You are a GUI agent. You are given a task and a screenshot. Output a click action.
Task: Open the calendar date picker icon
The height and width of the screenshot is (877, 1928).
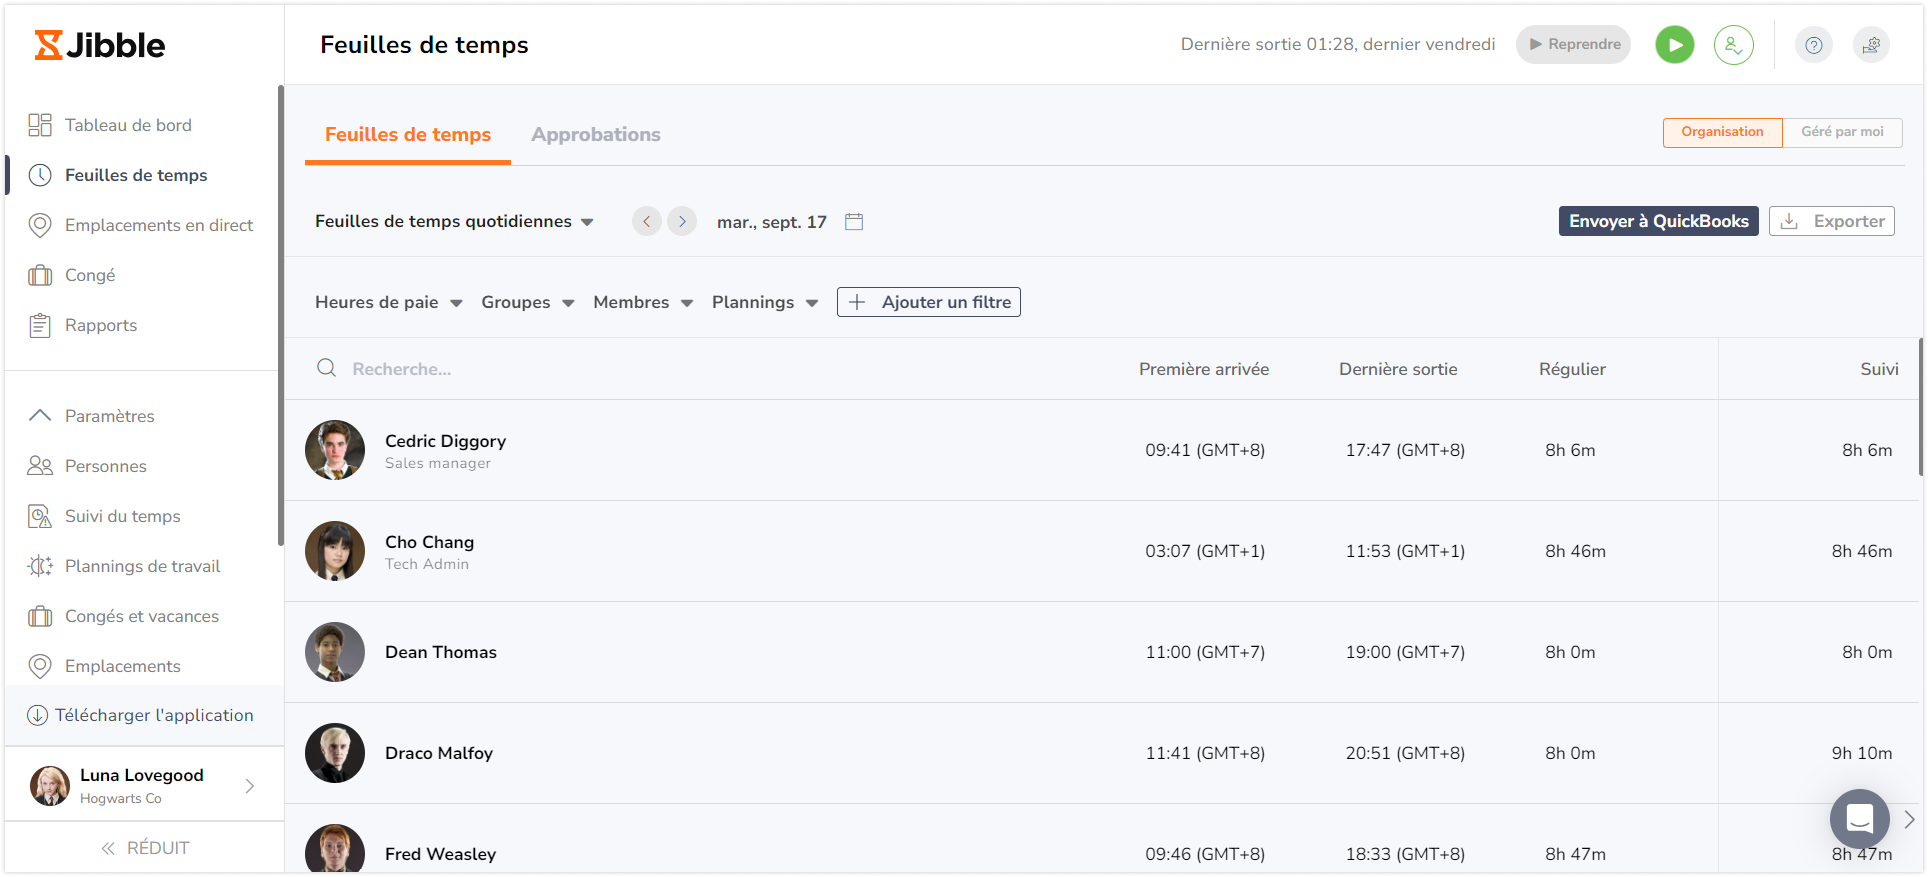pos(854,222)
